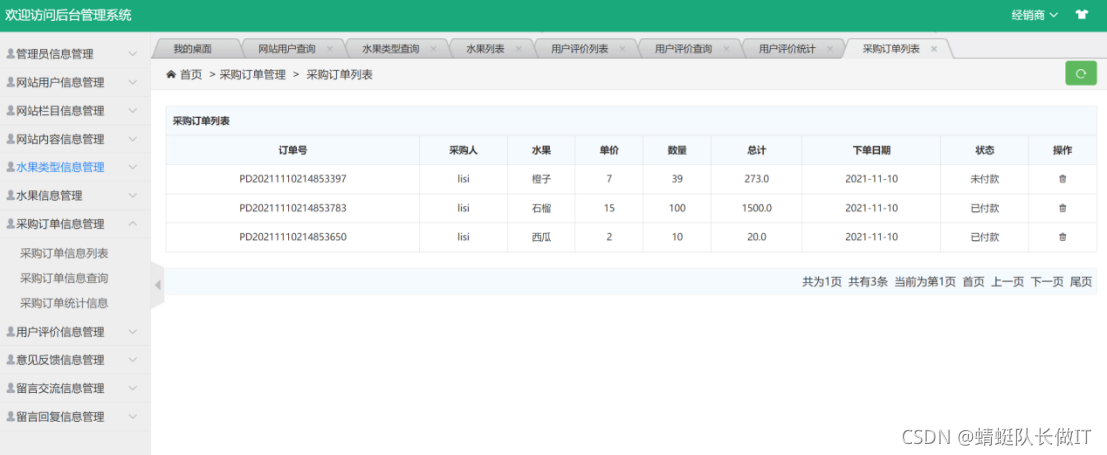Close the 网站用户查询 tab
The width and height of the screenshot is (1107, 455).
(330, 49)
